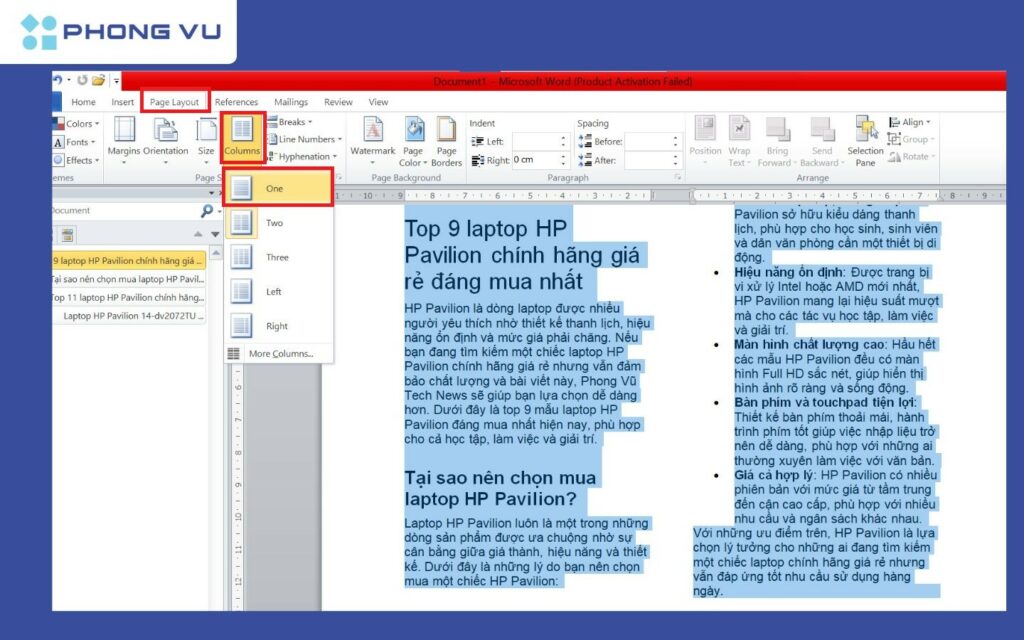Open the Mailings tab
This screenshot has width=1024, height=640.
pyautogui.click(x=291, y=102)
